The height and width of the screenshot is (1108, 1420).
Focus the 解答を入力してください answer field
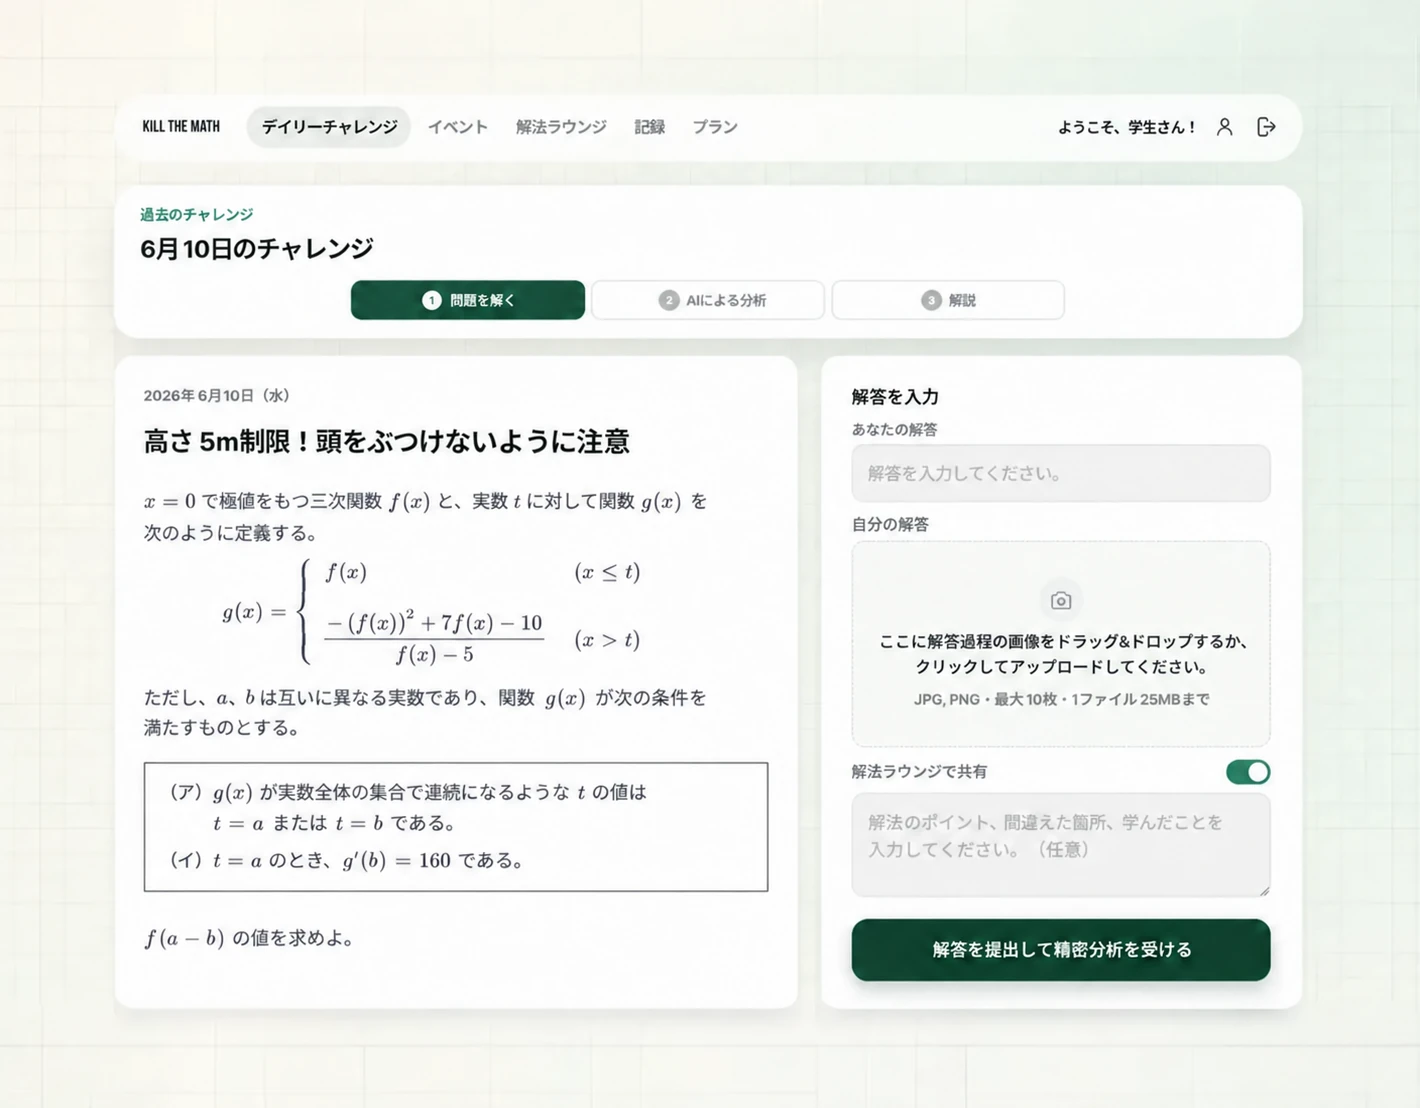(x=1061, y=473)
